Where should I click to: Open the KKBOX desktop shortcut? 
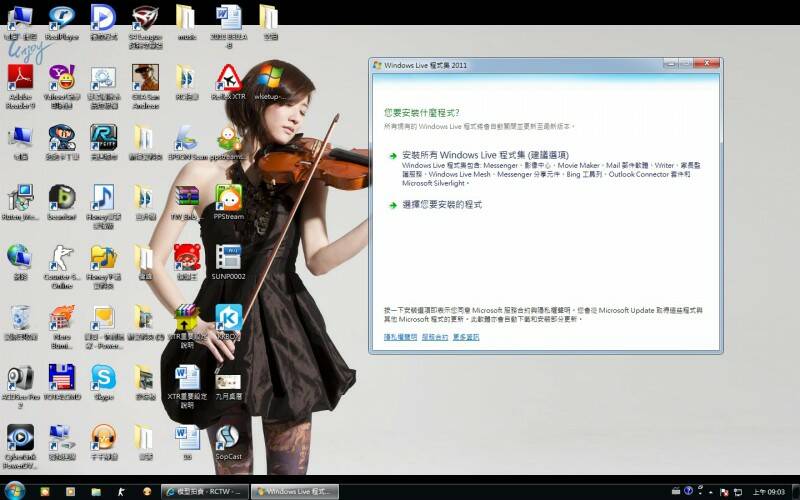point(229,322)
